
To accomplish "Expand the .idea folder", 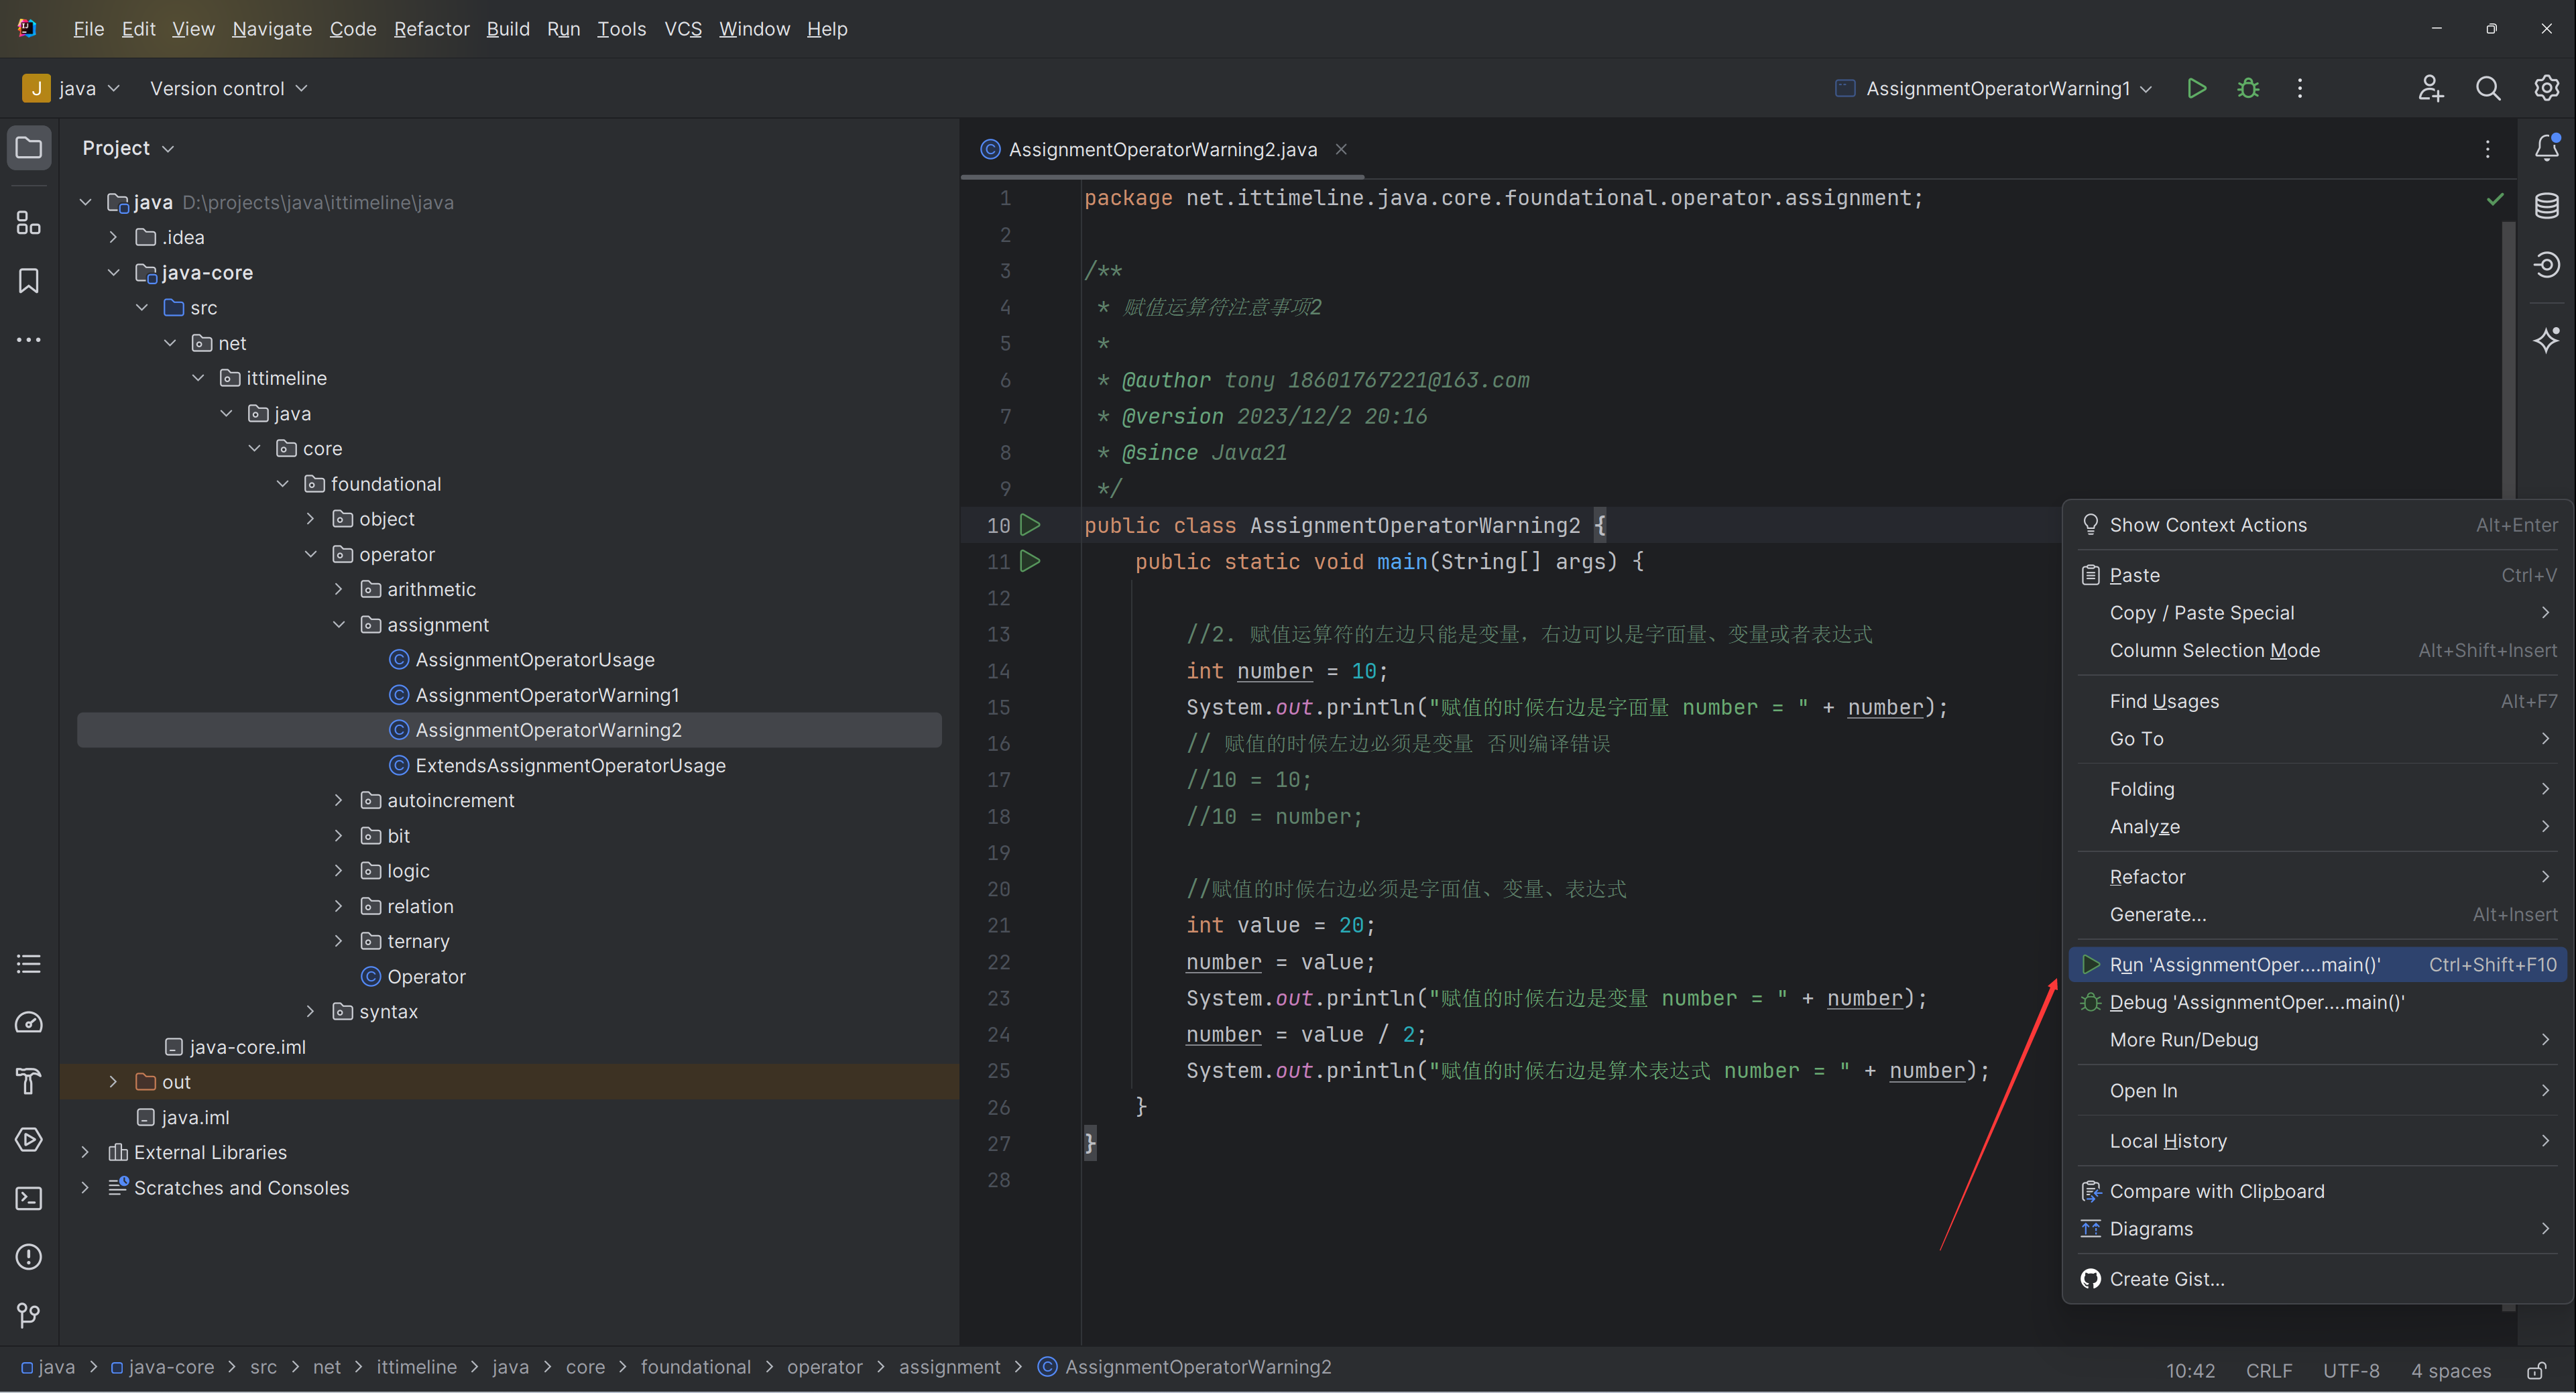I will coord(113,237).
